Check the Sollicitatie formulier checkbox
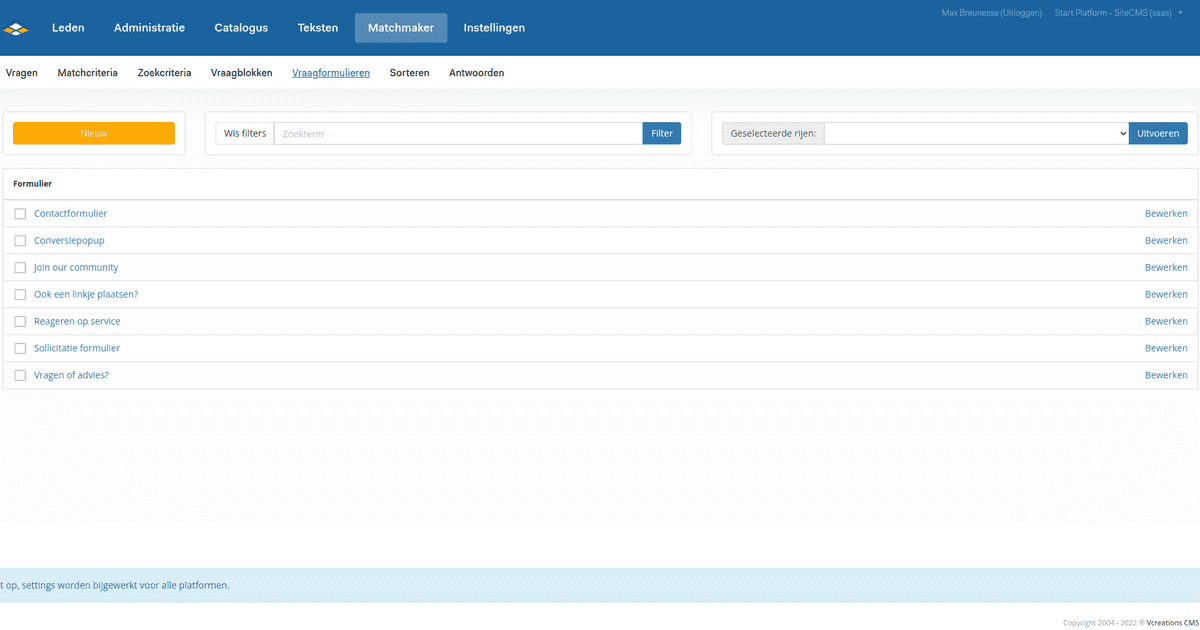Screen dimensions: 1200x630 click(x=20, y=347)
